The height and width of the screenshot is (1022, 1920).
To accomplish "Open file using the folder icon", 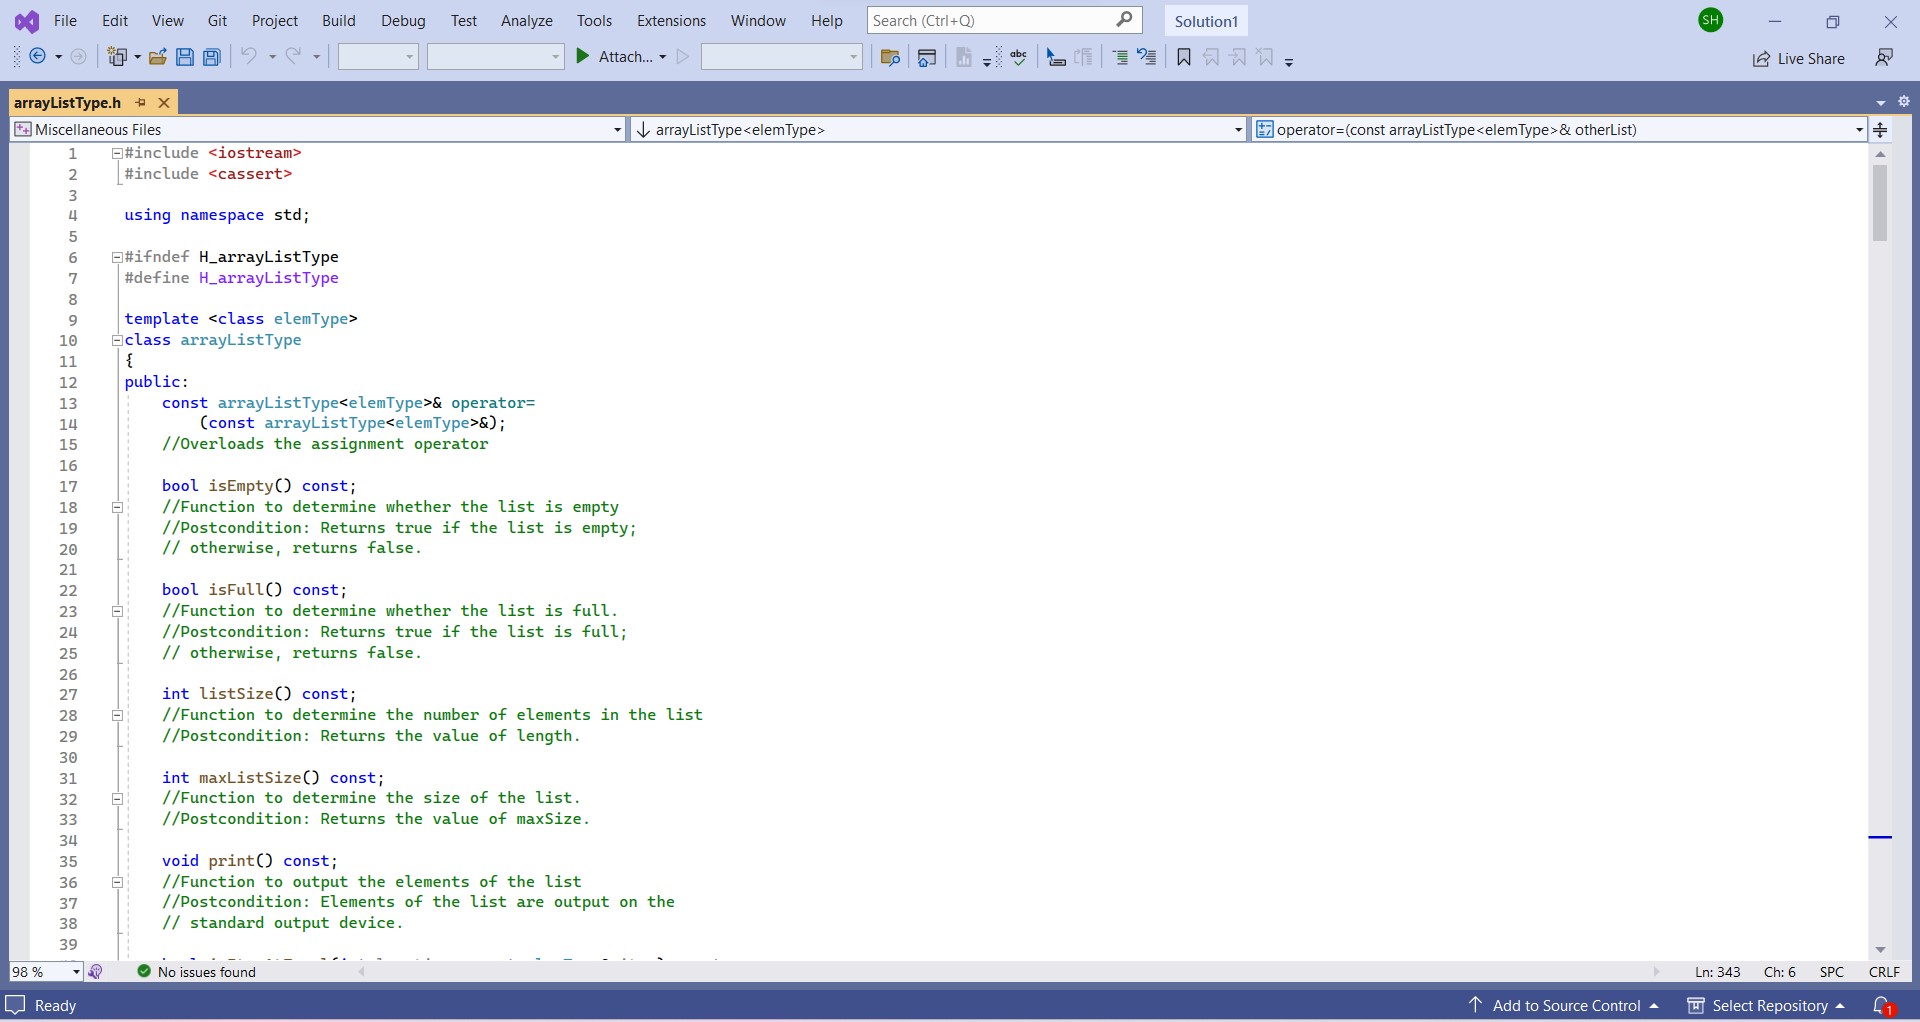I will [158, 57].
